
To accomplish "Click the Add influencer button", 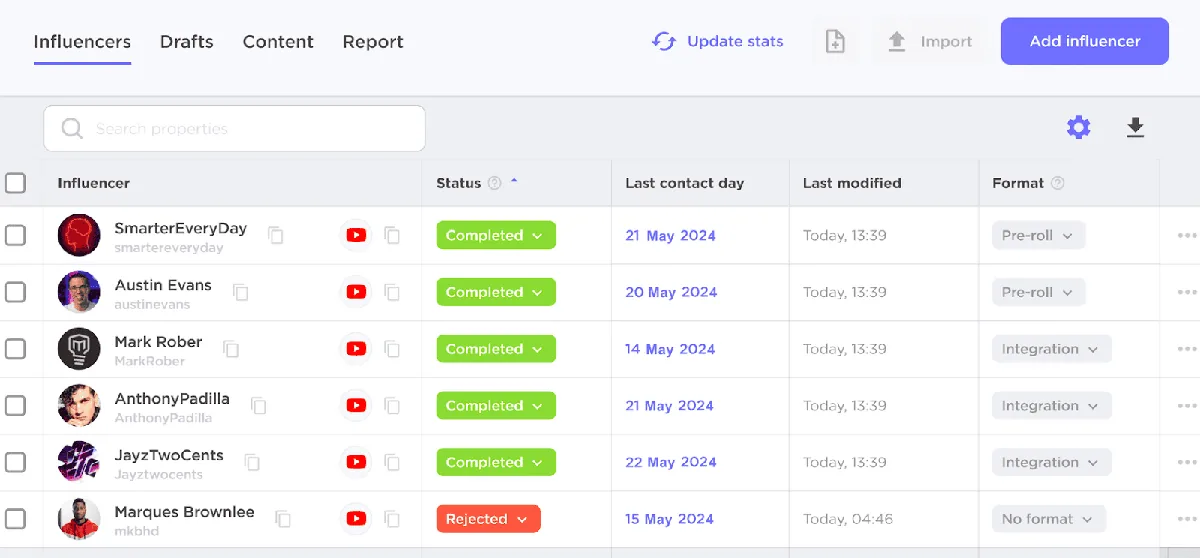I will [1085, 41].
